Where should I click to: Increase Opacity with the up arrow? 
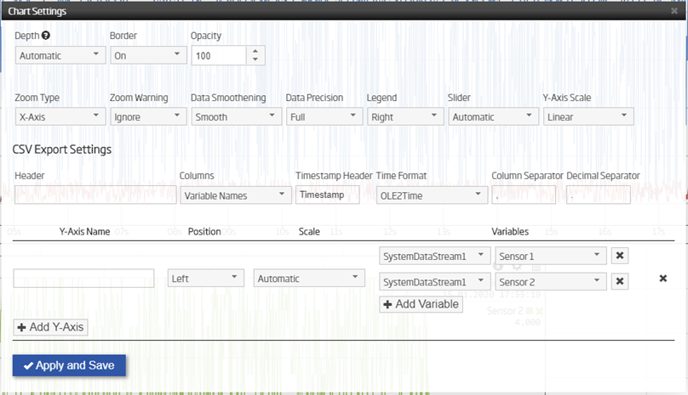pos(255,51)
